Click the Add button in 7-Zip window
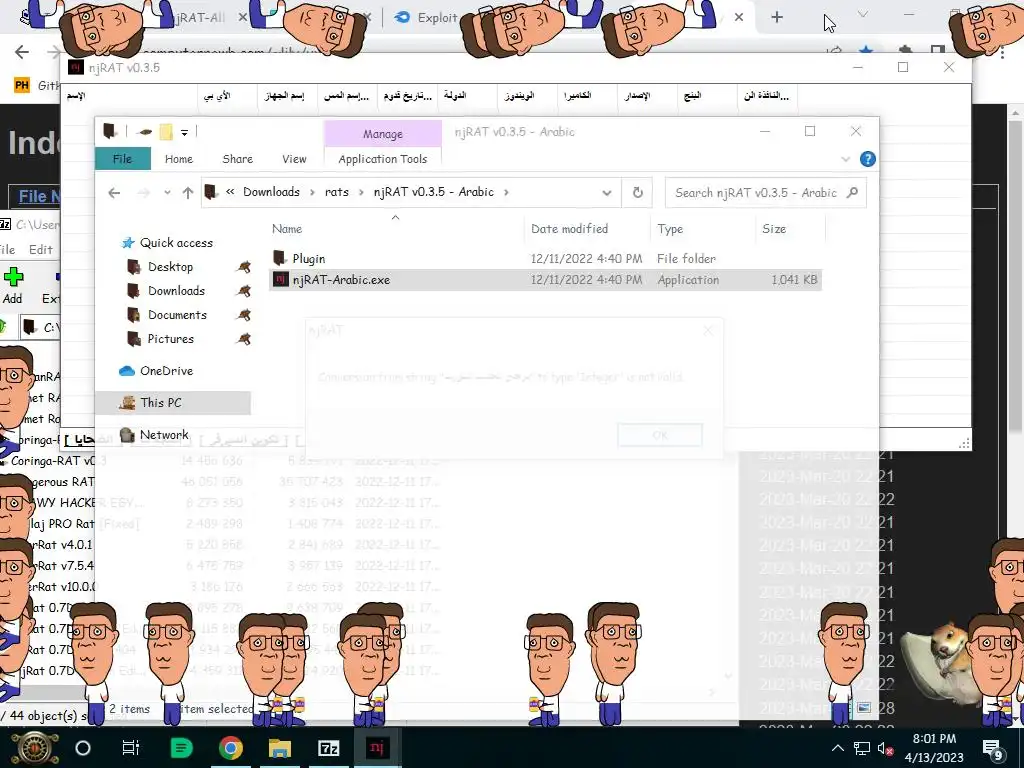Screen dimensions: 1024x768 12,285
